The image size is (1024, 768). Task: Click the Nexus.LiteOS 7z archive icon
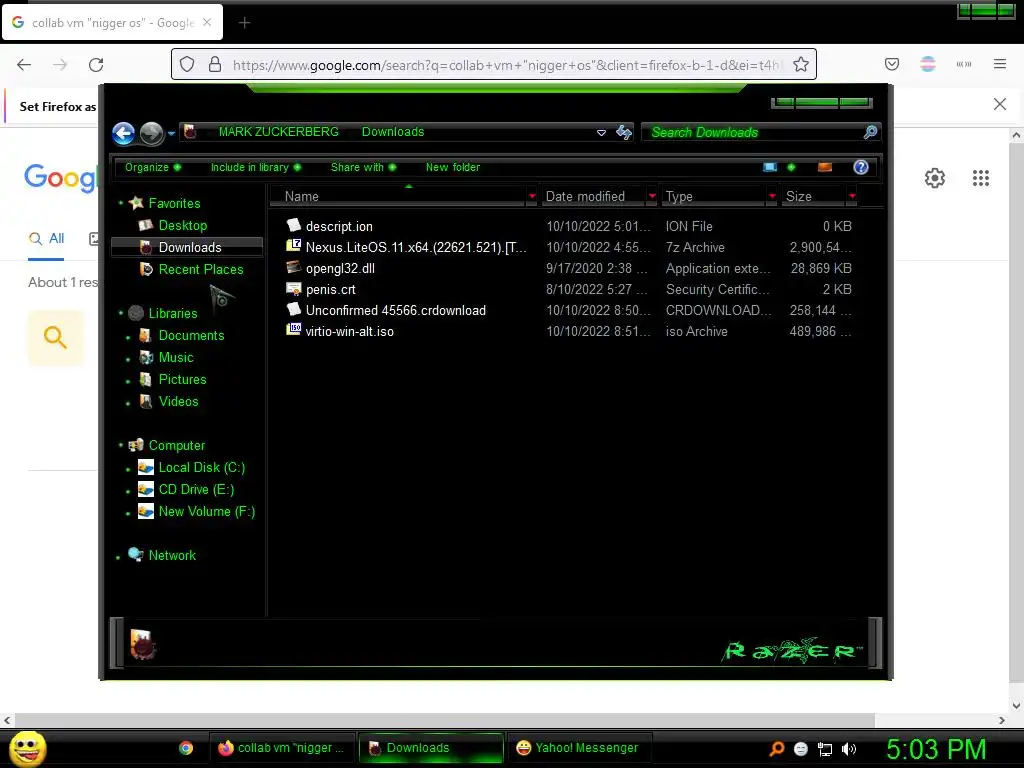[x=294, y=246]
